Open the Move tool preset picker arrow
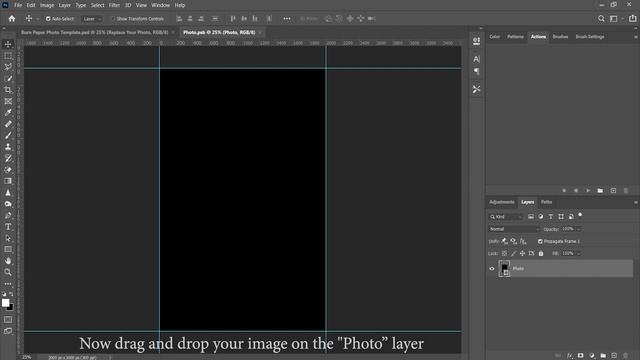Viewport: 640px width, 360px height. click(38, 19)
